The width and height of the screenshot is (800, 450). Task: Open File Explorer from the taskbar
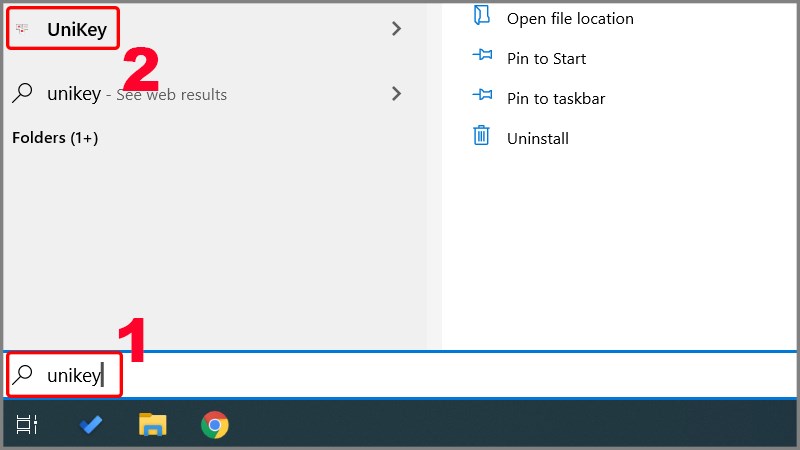pos(153,424)
